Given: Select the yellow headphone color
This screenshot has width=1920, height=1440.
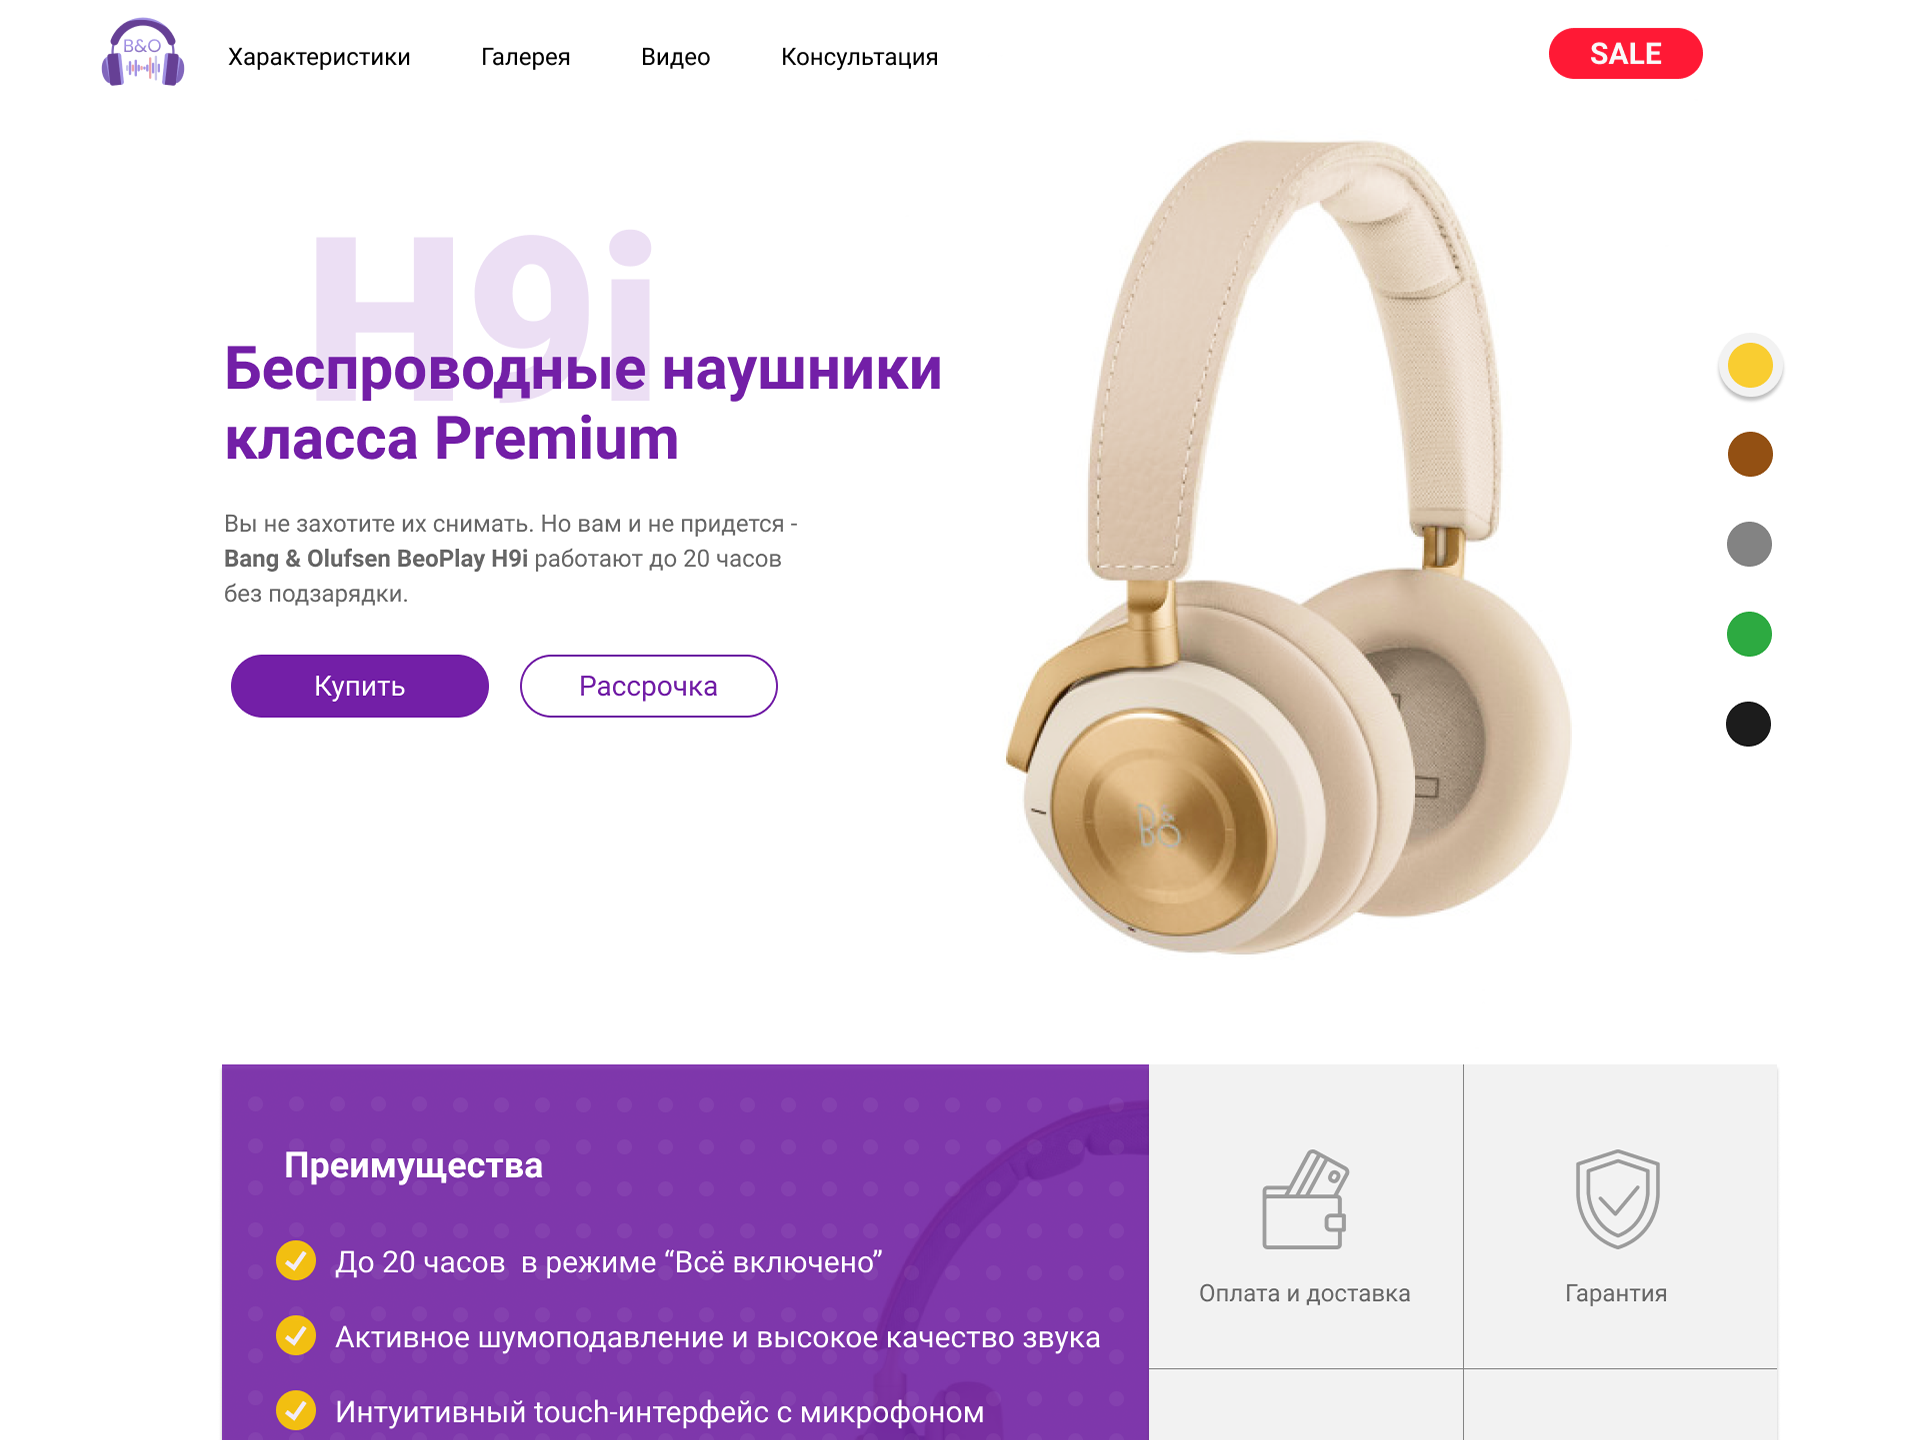Looking at the screenshot, I should pyautogui.click(x=1750, y=365).
